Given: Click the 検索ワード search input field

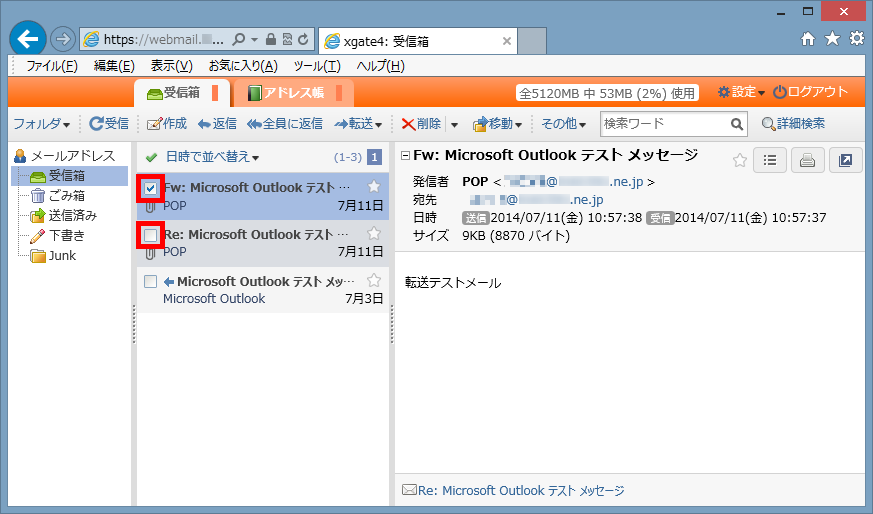Looking at the screenshot, I should pyautogui.click(x=663, y=124).
